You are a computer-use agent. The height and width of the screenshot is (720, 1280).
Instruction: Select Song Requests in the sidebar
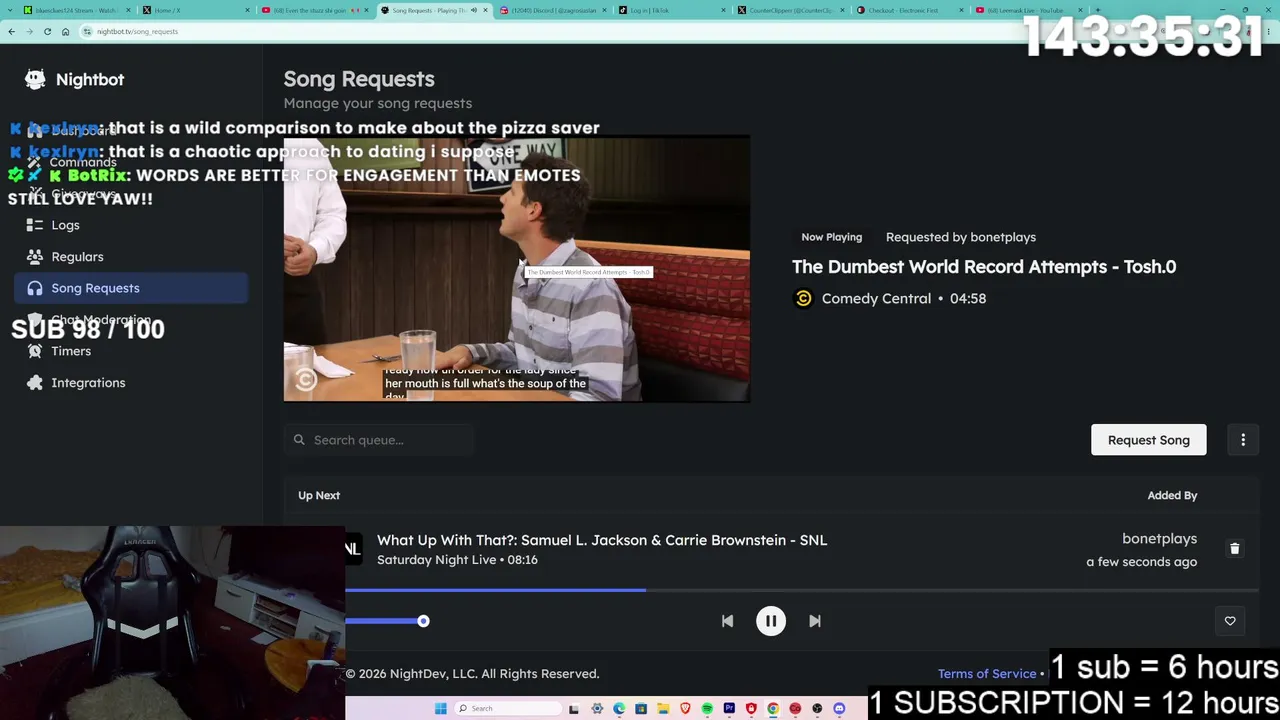[x=131, y=288]
